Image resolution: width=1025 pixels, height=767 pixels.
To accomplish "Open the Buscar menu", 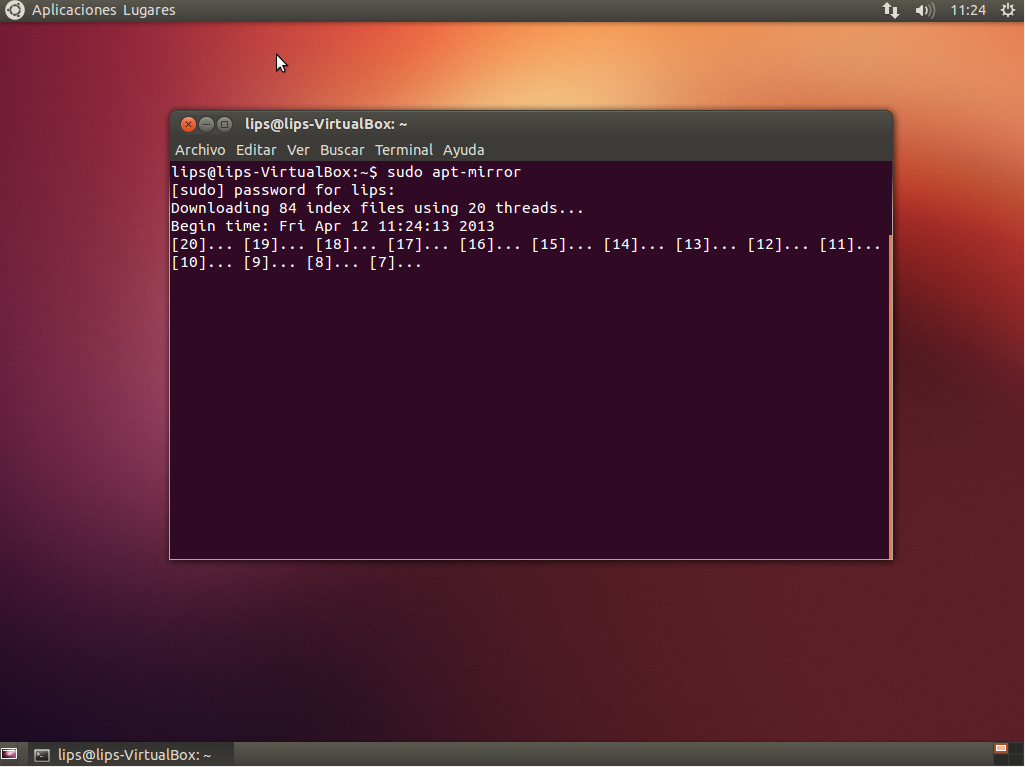I will click(342, 150).
